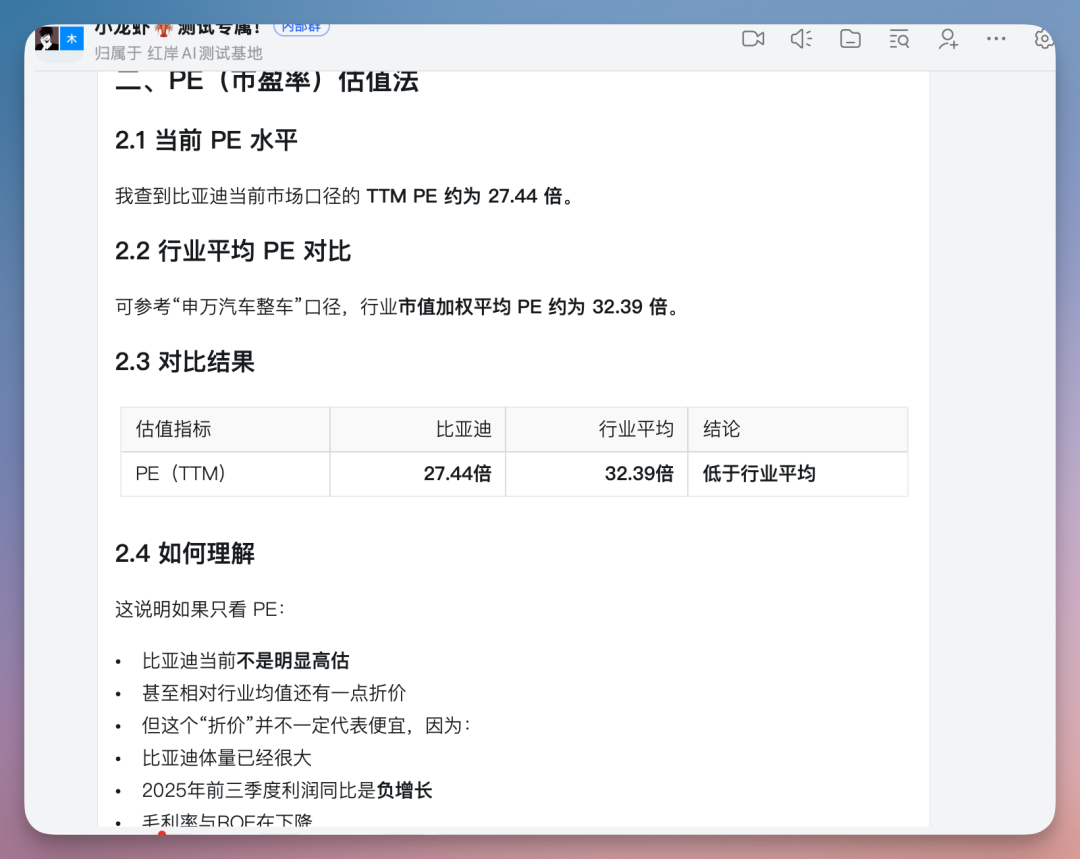Start a voice call from the chat header
The image size is (1080, 859).
[x=801, y=39]
